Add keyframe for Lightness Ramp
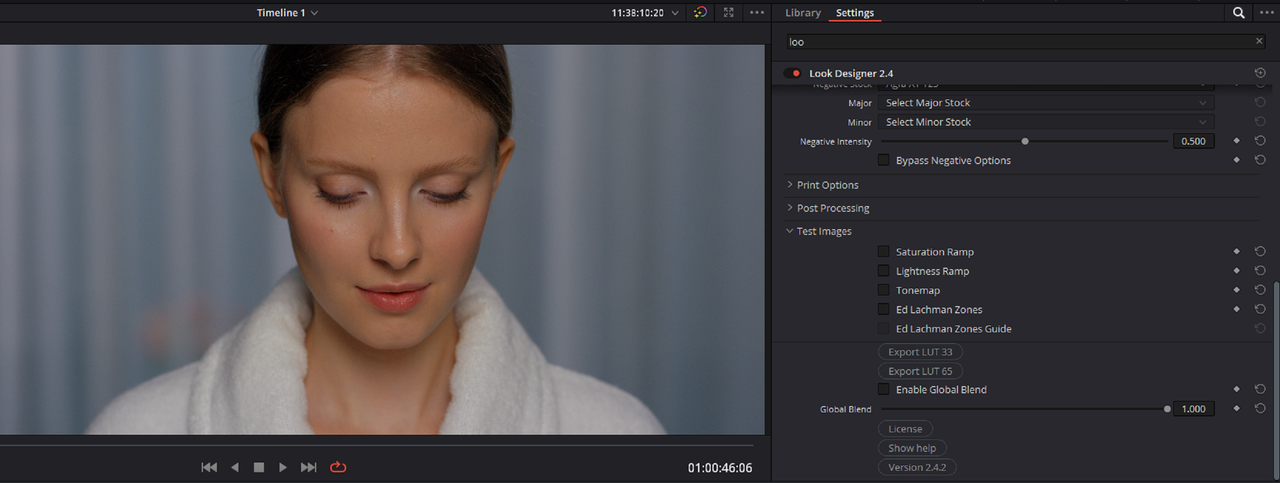Screen dimensions: 1280x483 (1237, 271)
